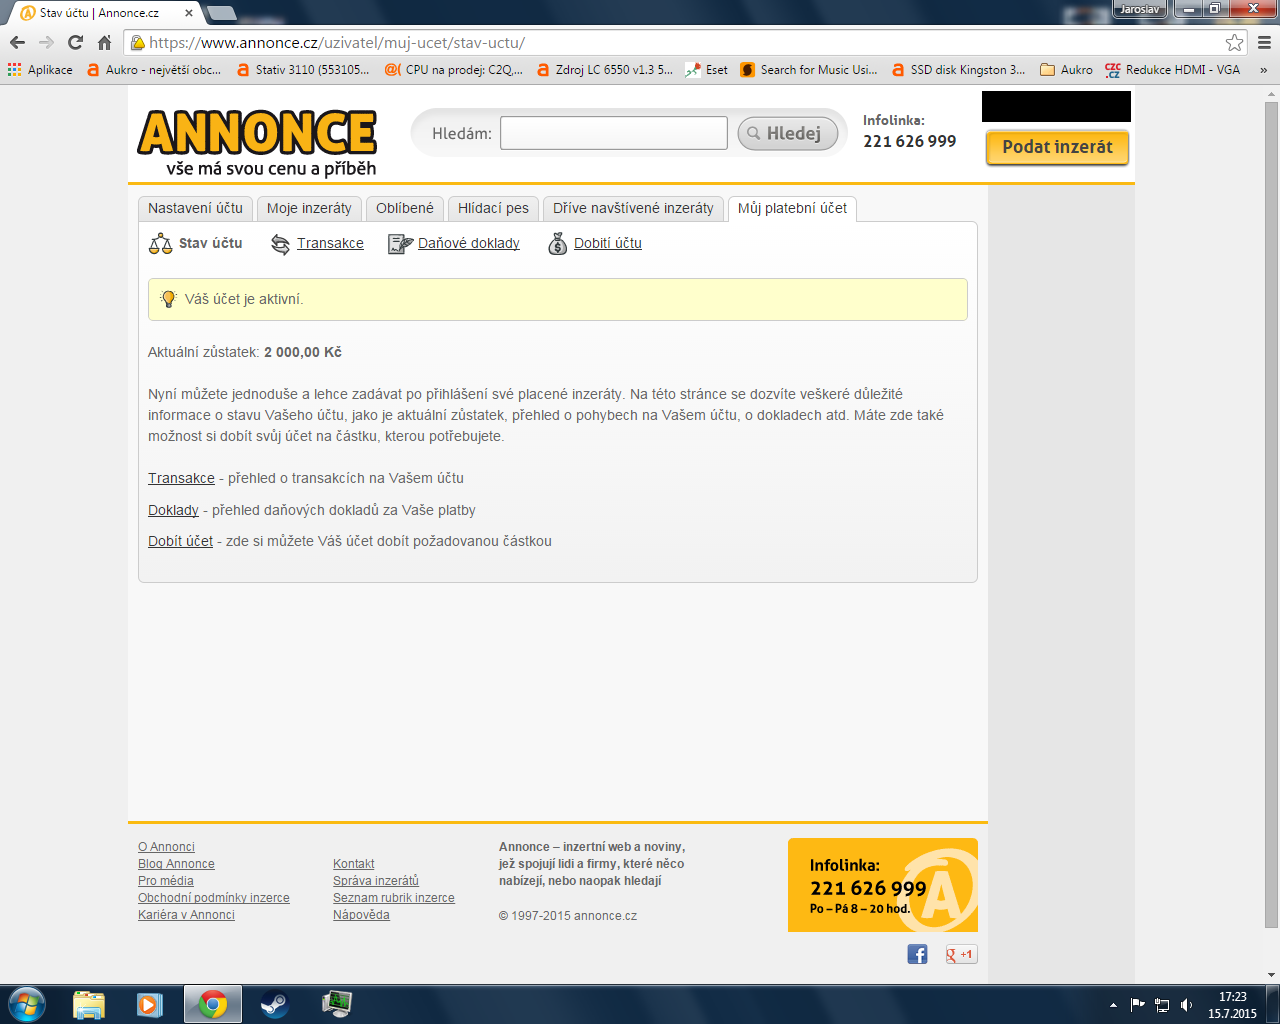Open the Windows Start menu
1280x1024 pixels.
pos(27,1004)
